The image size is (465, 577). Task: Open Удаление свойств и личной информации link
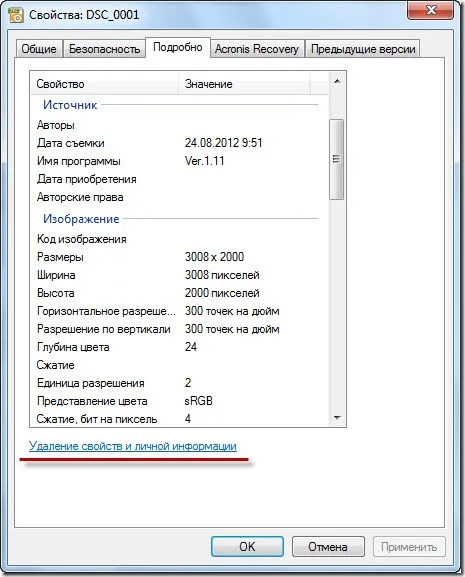coord(133,446)
